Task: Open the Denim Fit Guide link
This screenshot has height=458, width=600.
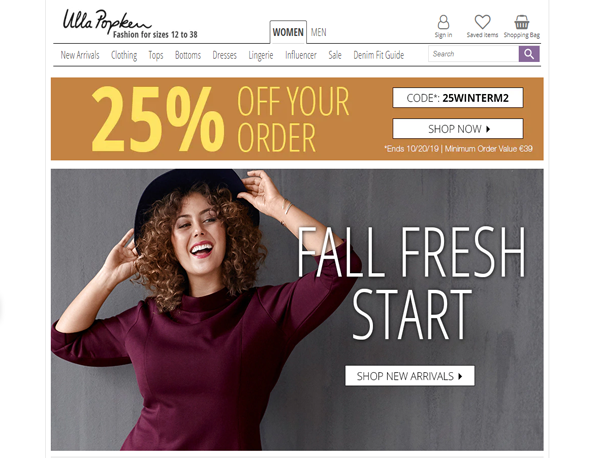Action: 378,55
